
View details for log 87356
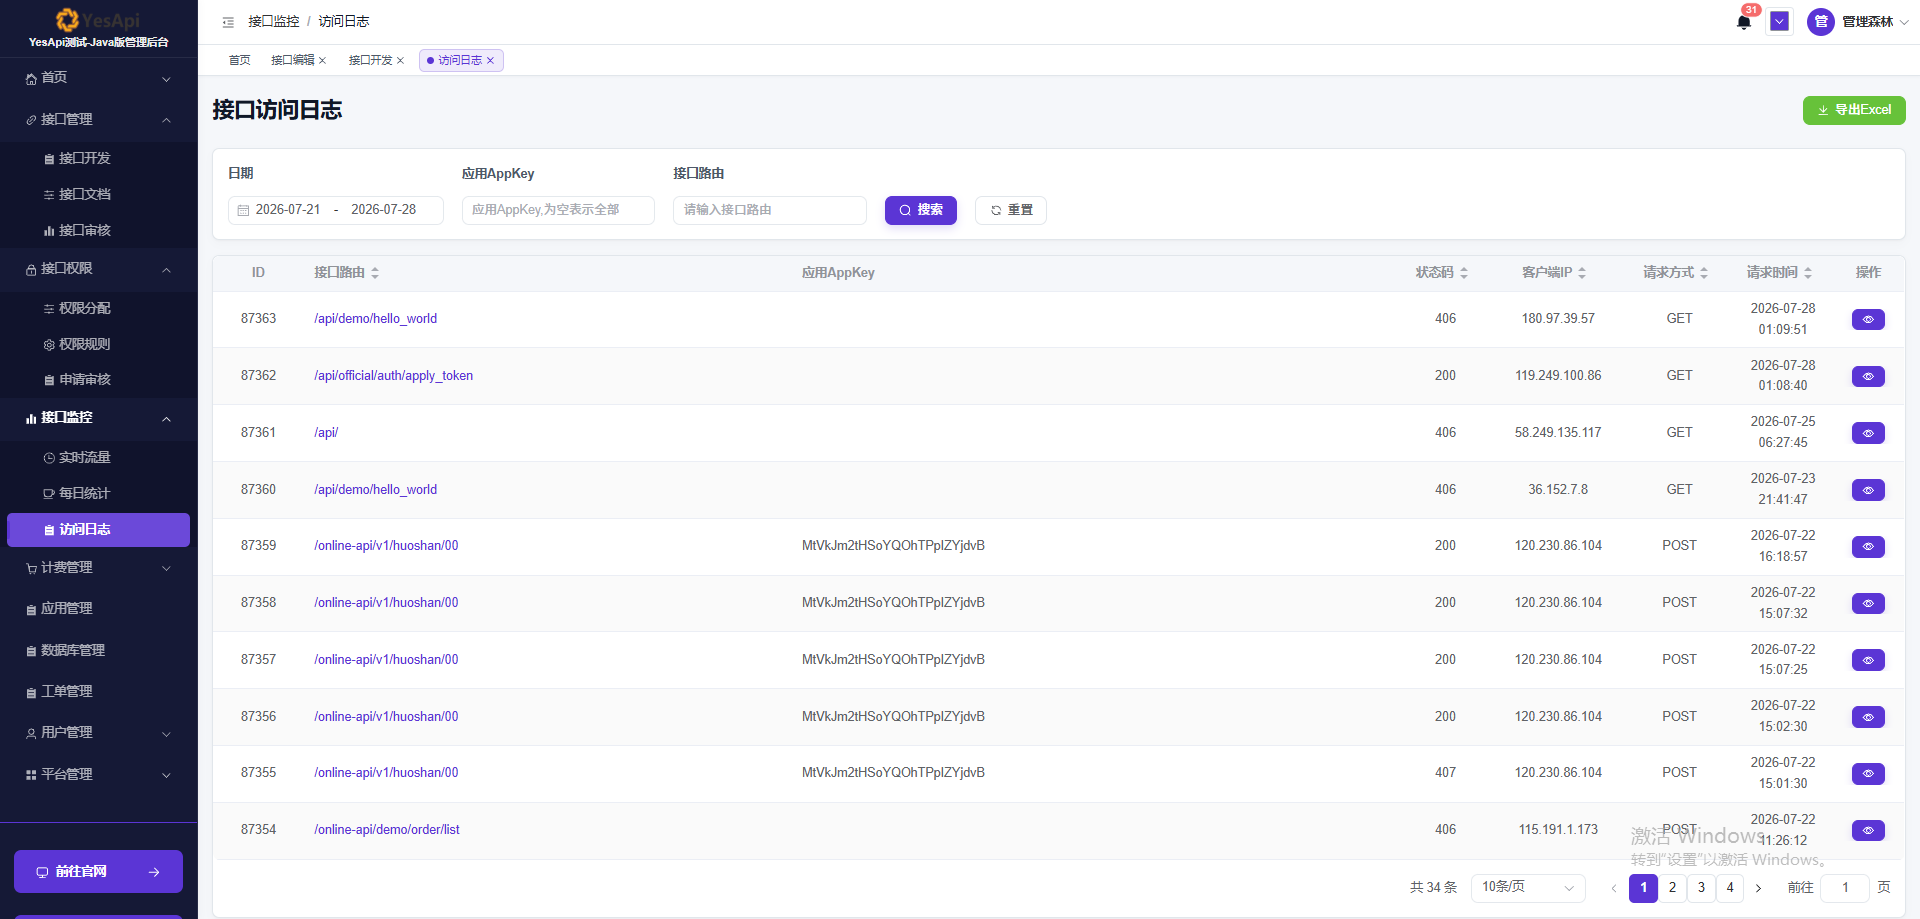1868,717
